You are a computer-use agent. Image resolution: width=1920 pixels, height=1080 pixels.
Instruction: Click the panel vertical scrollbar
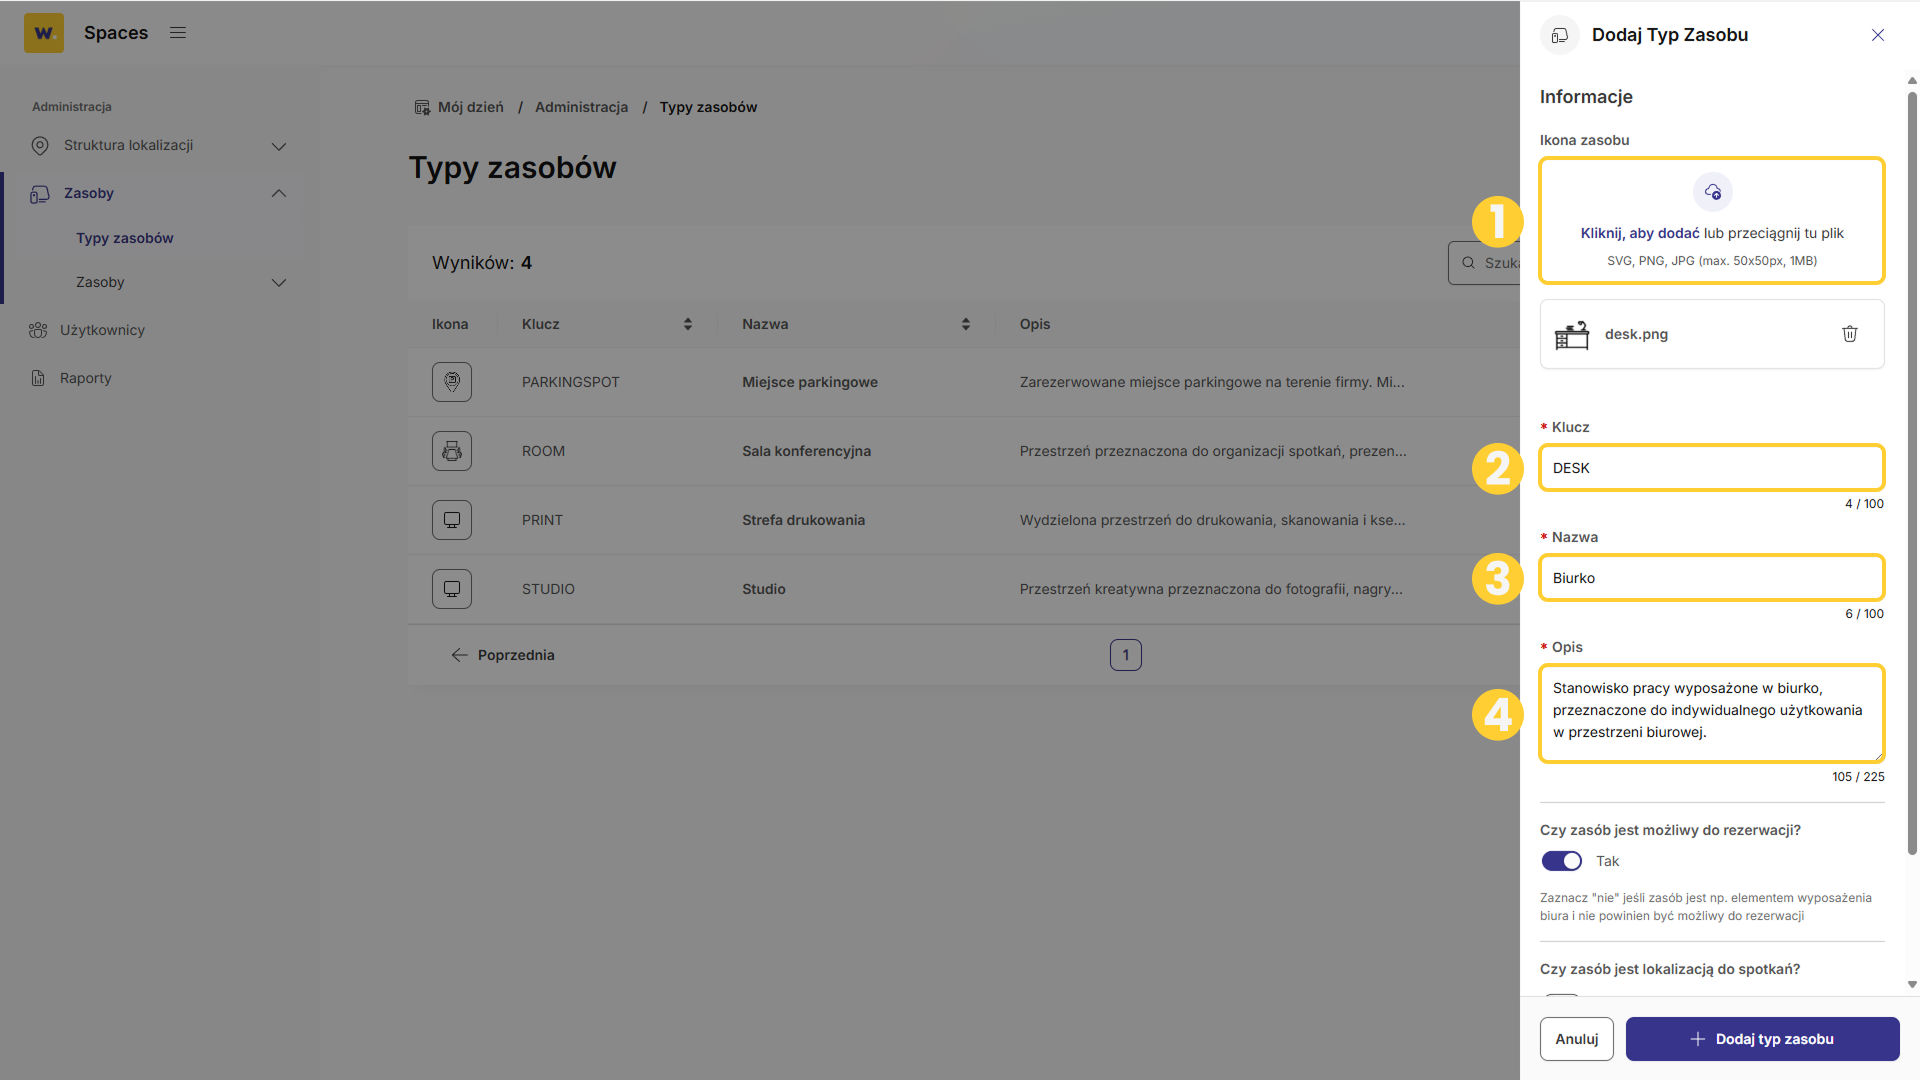click(1912, 474)
